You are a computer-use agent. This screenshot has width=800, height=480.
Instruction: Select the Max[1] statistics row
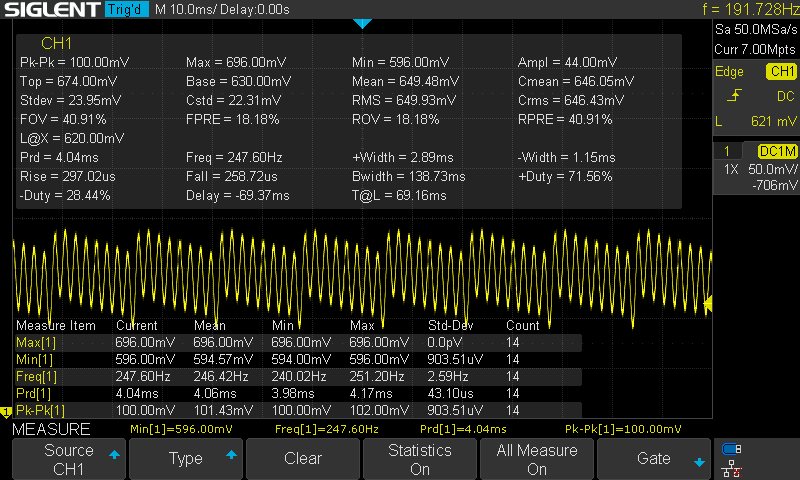[x=298, y=342]
